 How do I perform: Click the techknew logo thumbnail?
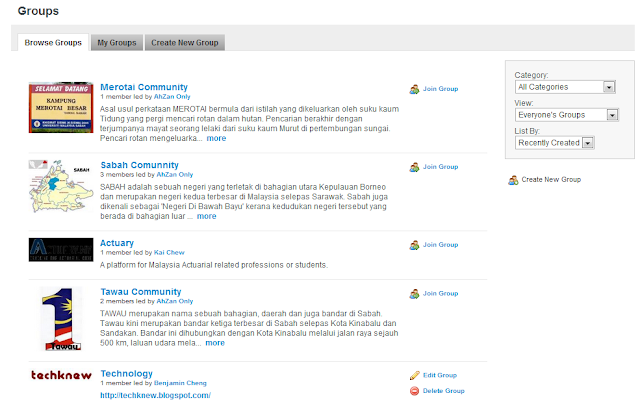(x=61, y=375)
